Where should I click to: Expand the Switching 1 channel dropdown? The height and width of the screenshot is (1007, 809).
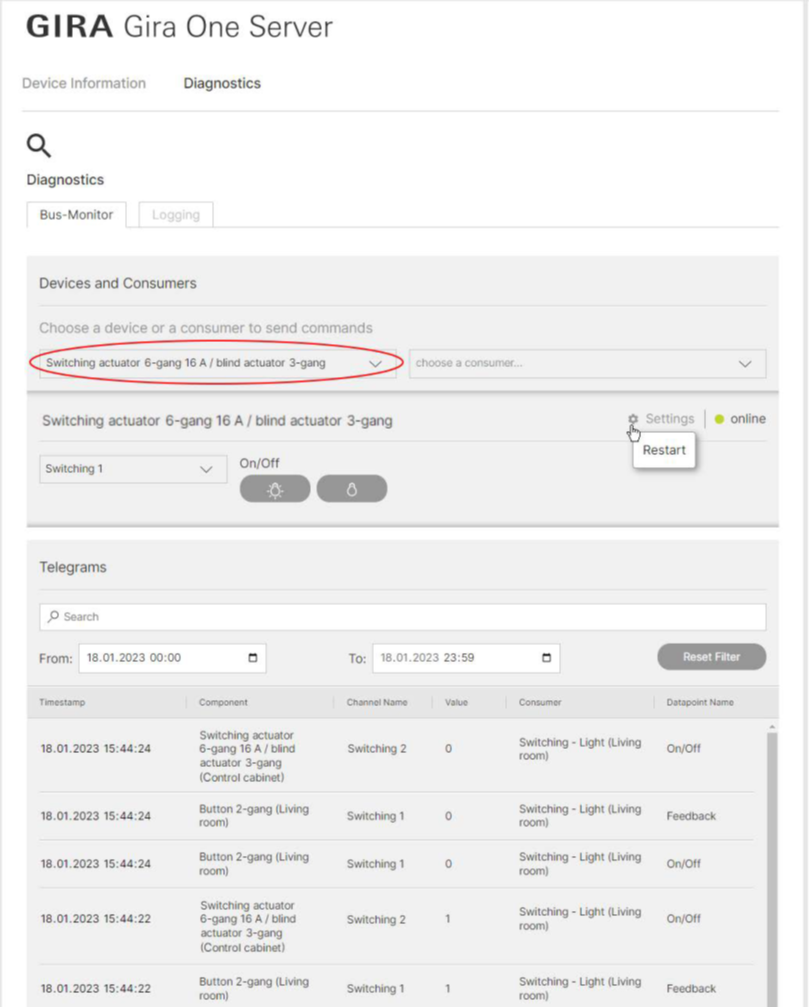(206, 469)
